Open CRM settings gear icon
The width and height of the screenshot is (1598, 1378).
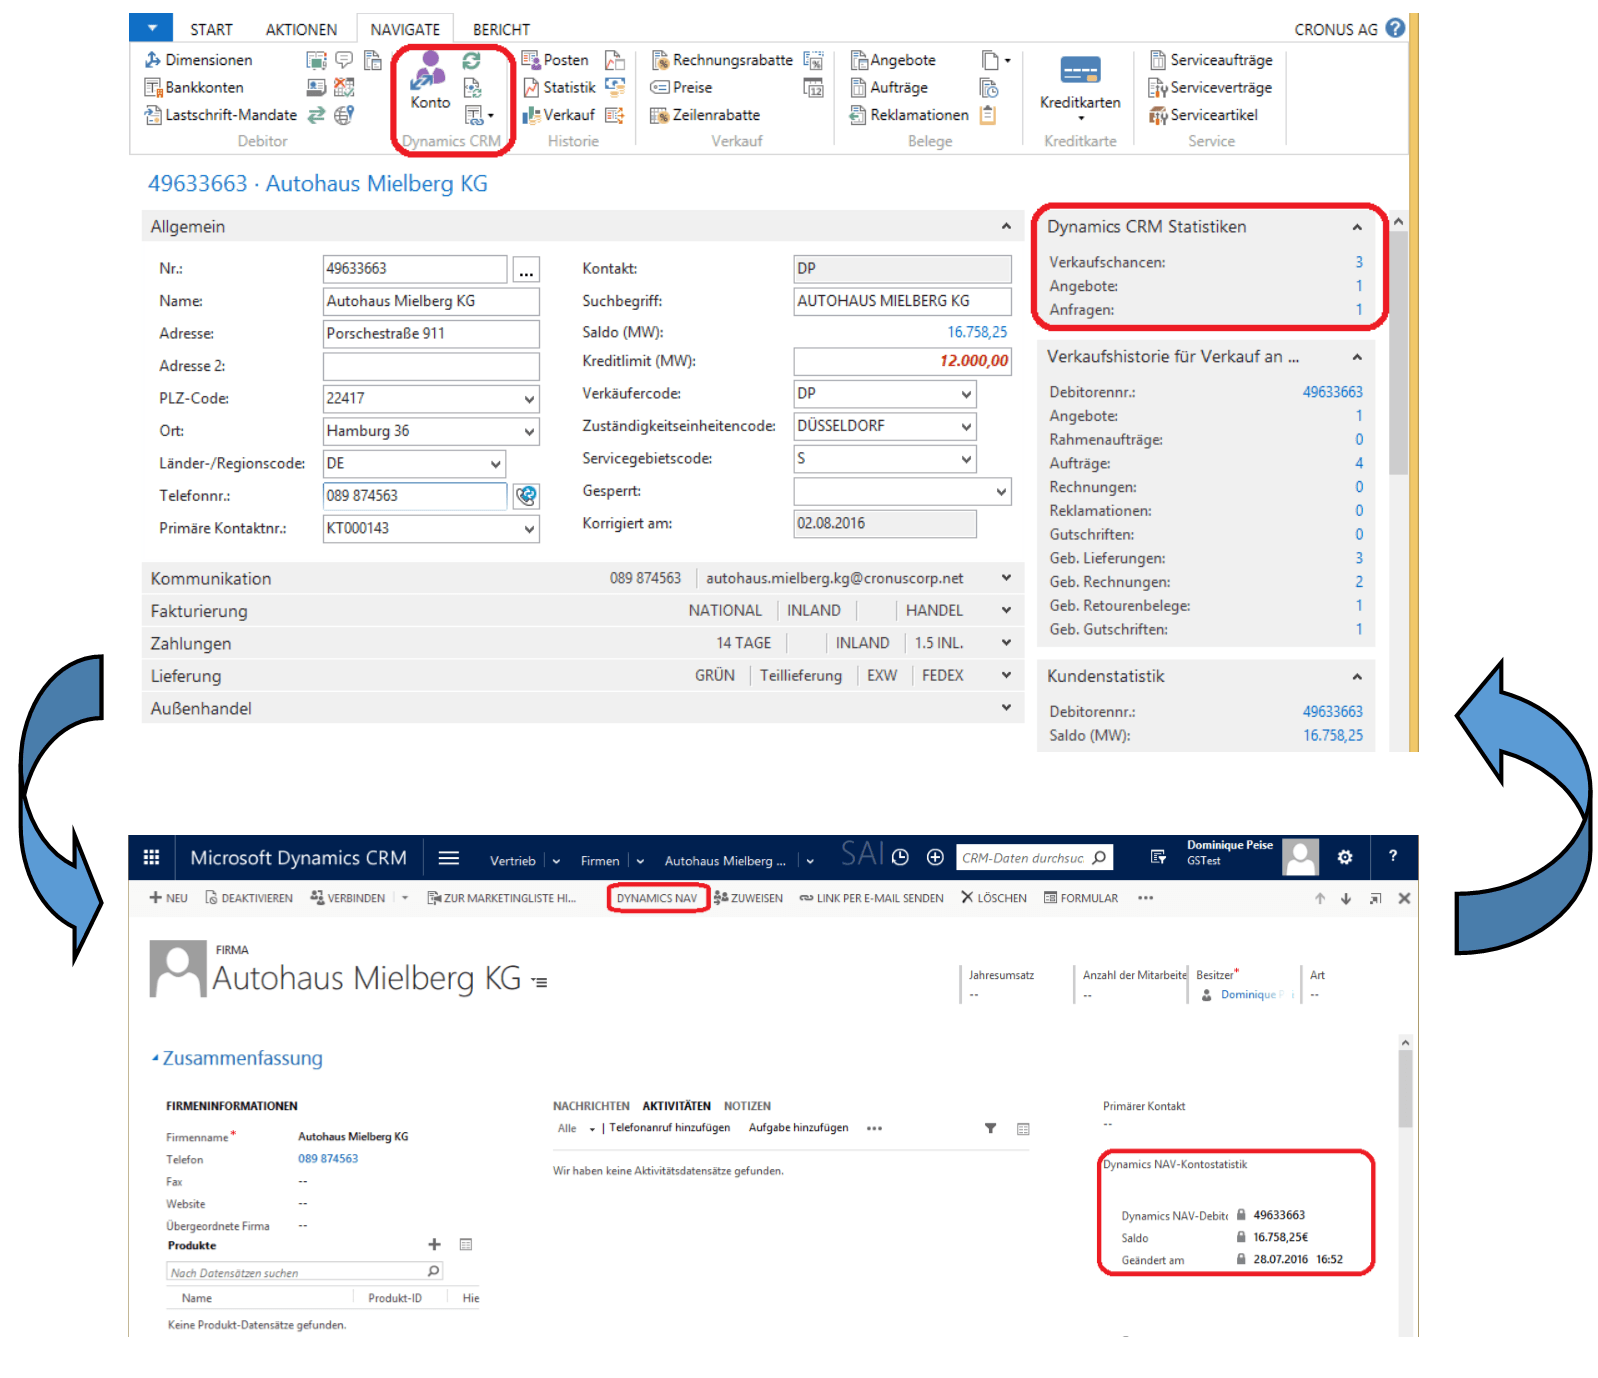[x=1345, y=857]
